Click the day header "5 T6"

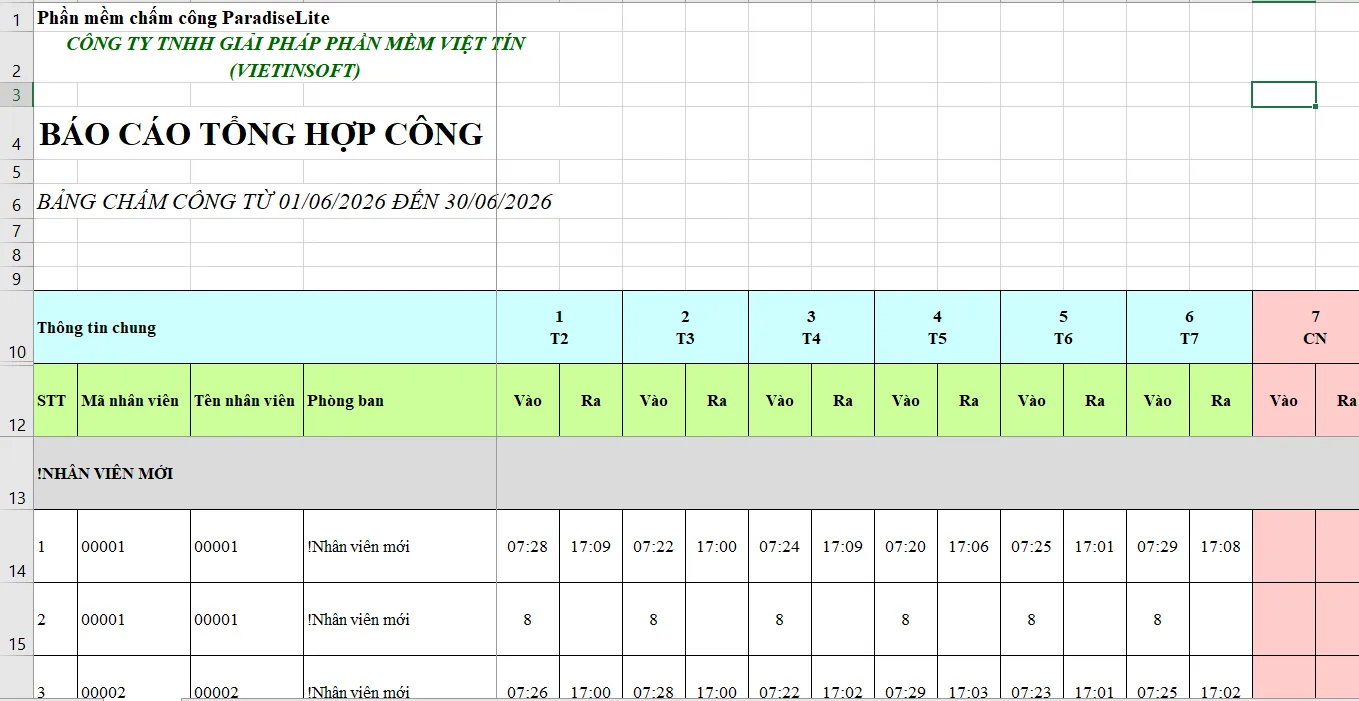[x=1063, y=327]
